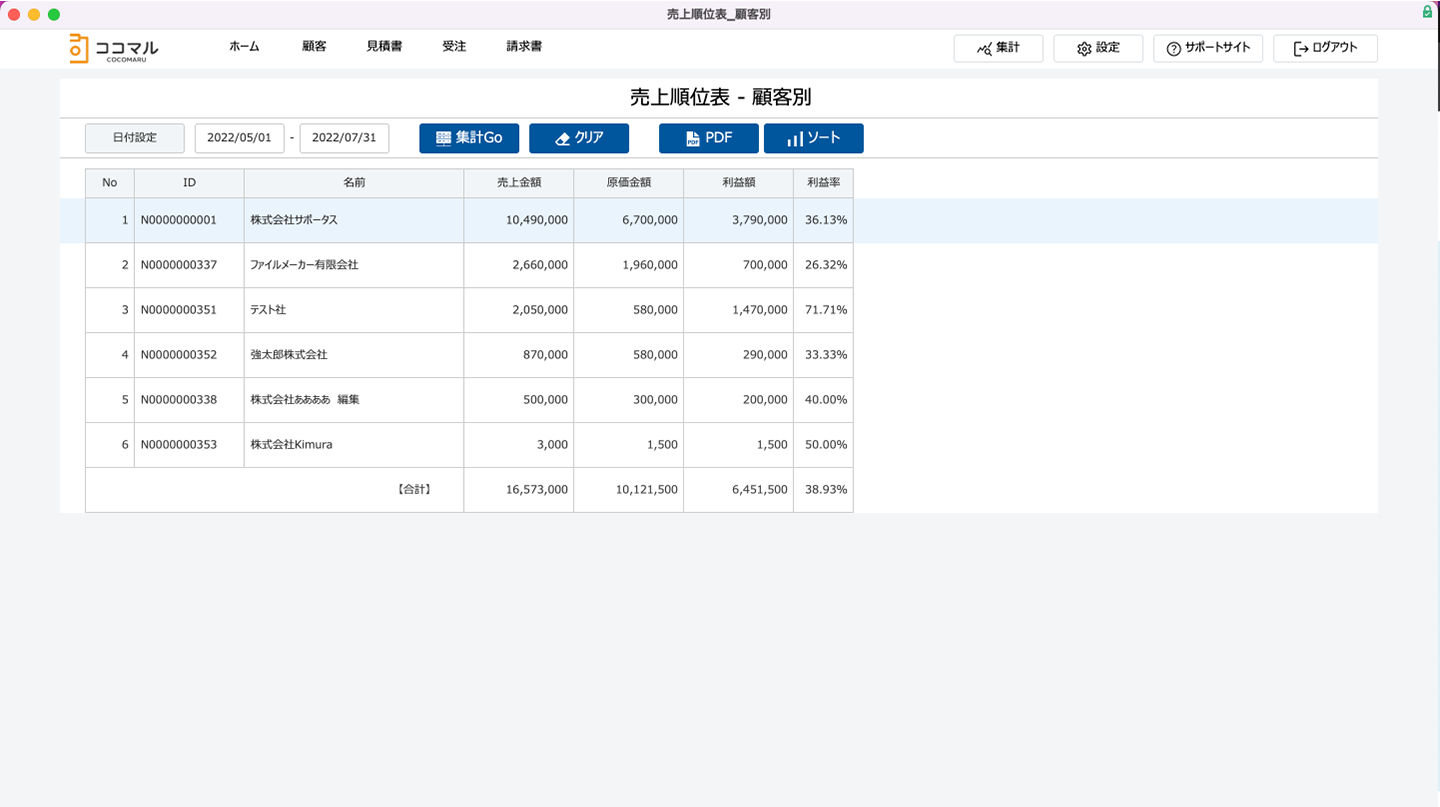
Task: Click the PDF document icon
Action: [x=692, y=138]
